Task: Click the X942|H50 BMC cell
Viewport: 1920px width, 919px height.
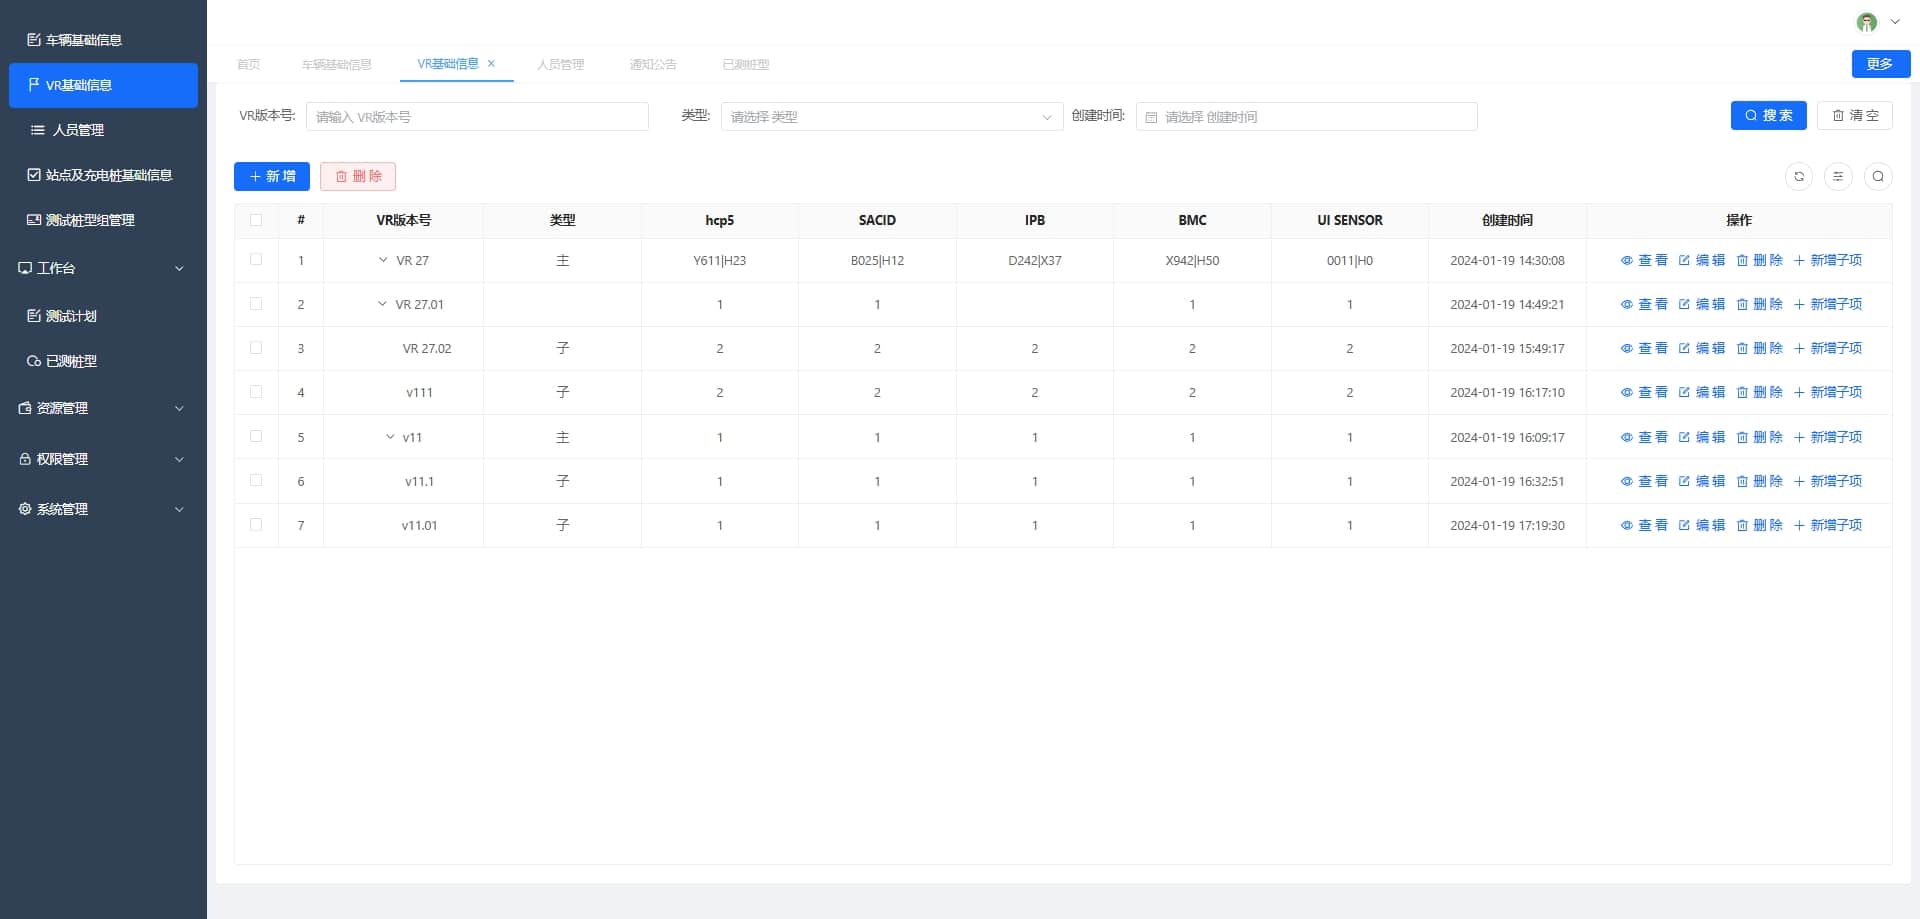Action: click(x=1192, y=260)
